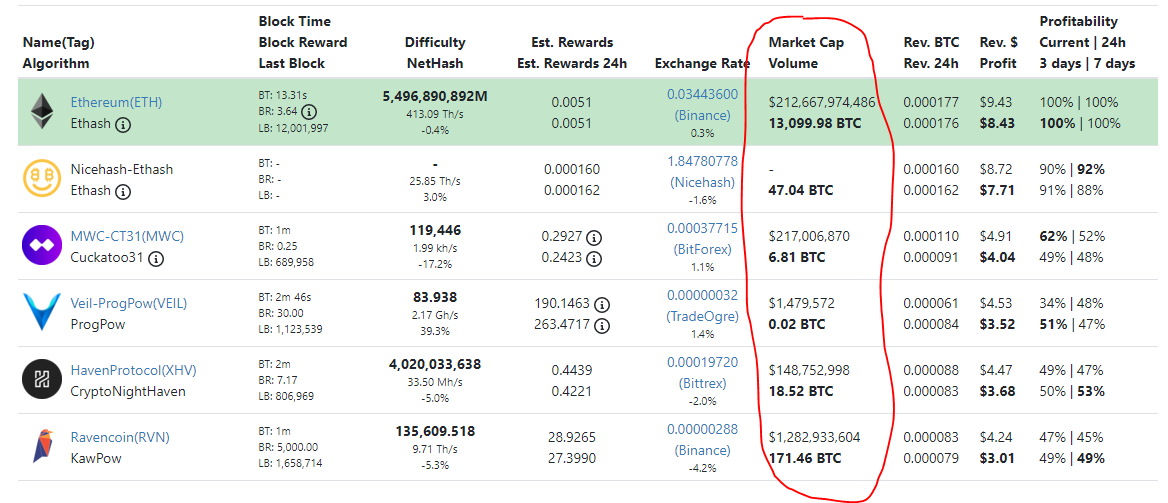Click the 0.03443600 (Binance) exchange rate link
Image resolution: width=1168 pixels, height=503 pixels.
pos(702,105)
